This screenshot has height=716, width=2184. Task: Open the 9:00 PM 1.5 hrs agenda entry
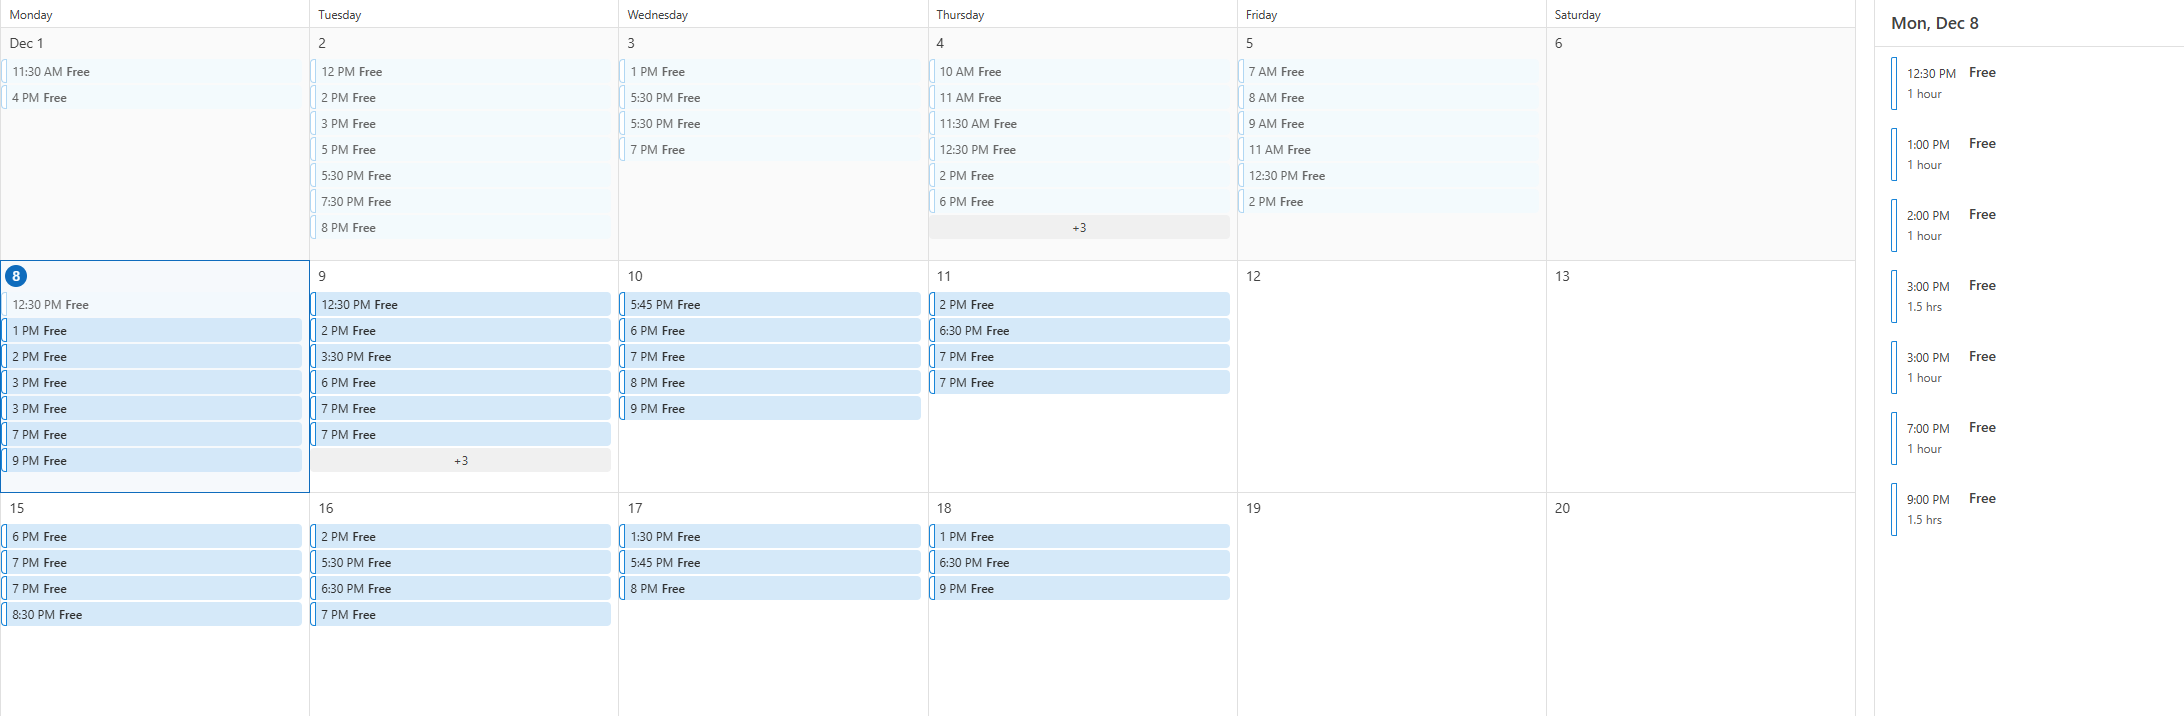2030,509
